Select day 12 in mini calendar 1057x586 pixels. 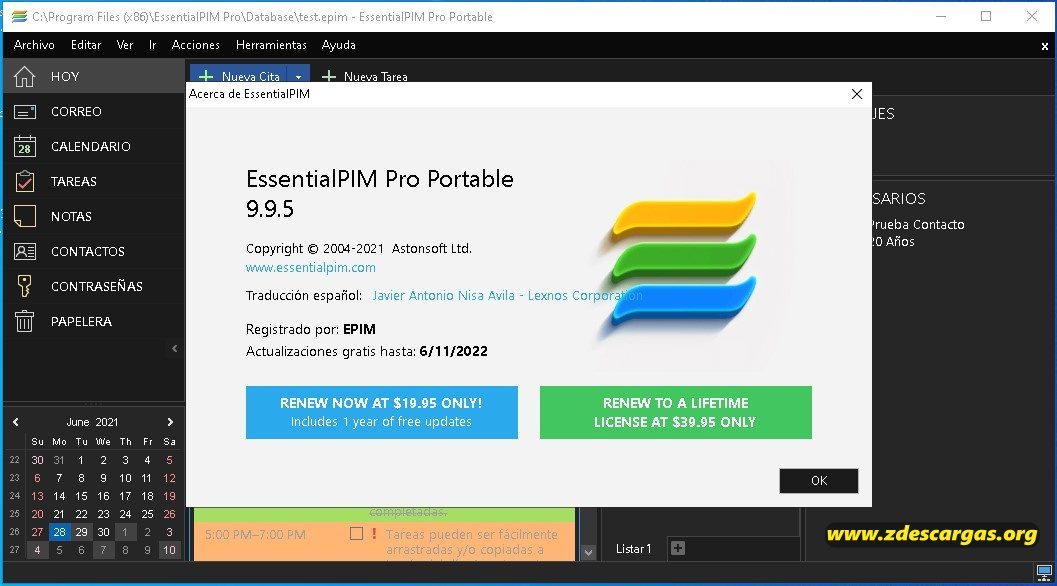169,478
